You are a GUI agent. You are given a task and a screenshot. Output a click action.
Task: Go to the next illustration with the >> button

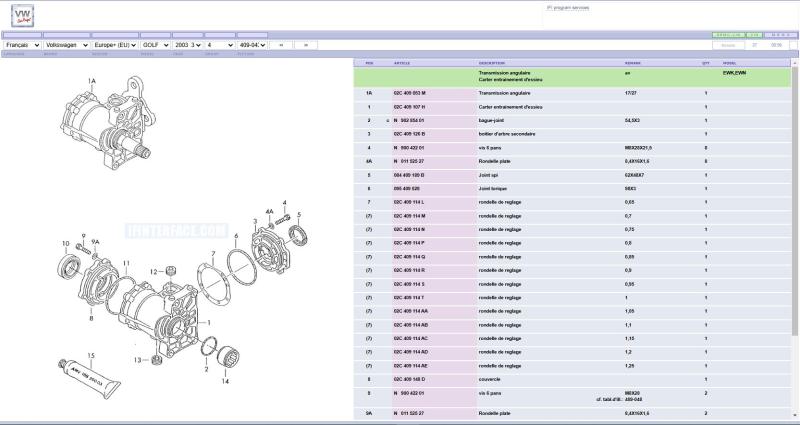306,45
